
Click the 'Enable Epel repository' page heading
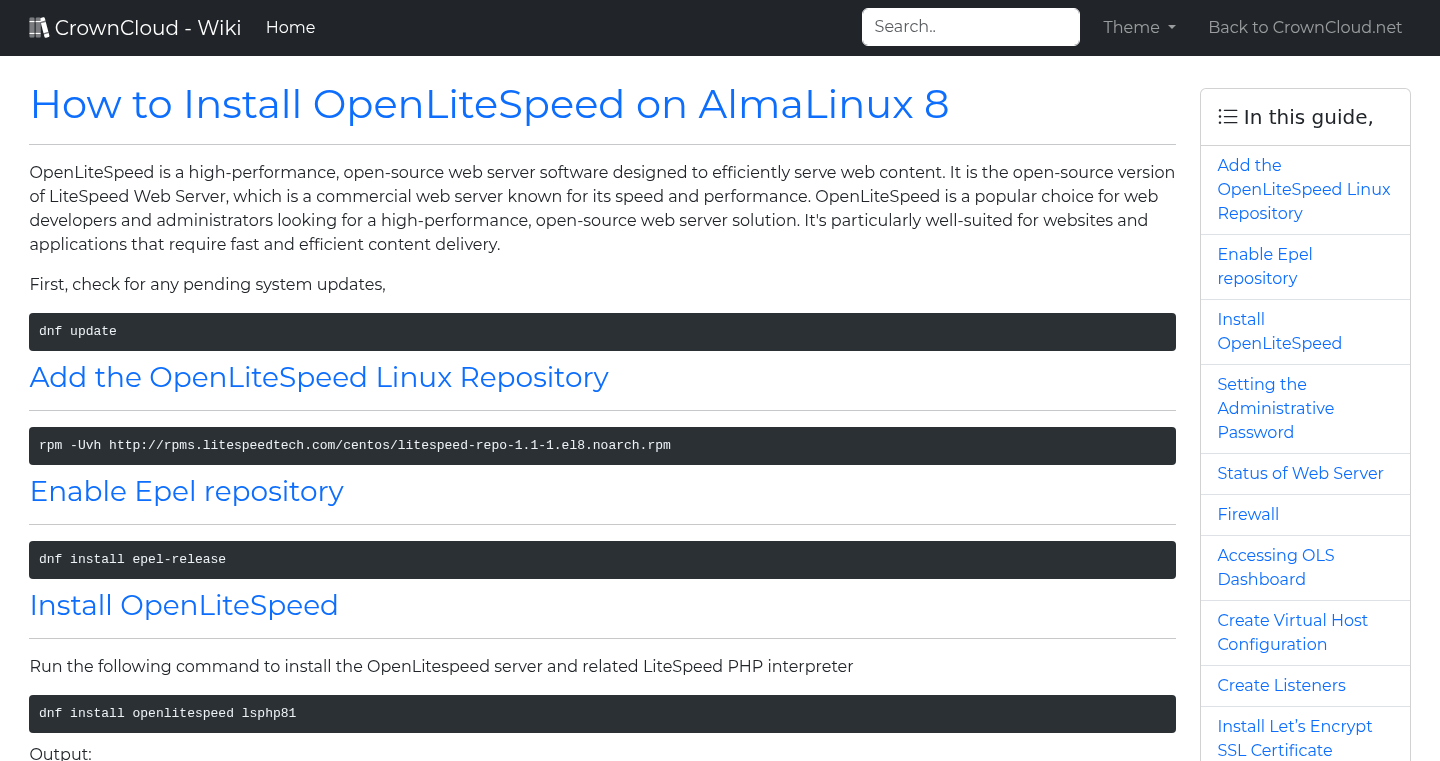(186, 491)
